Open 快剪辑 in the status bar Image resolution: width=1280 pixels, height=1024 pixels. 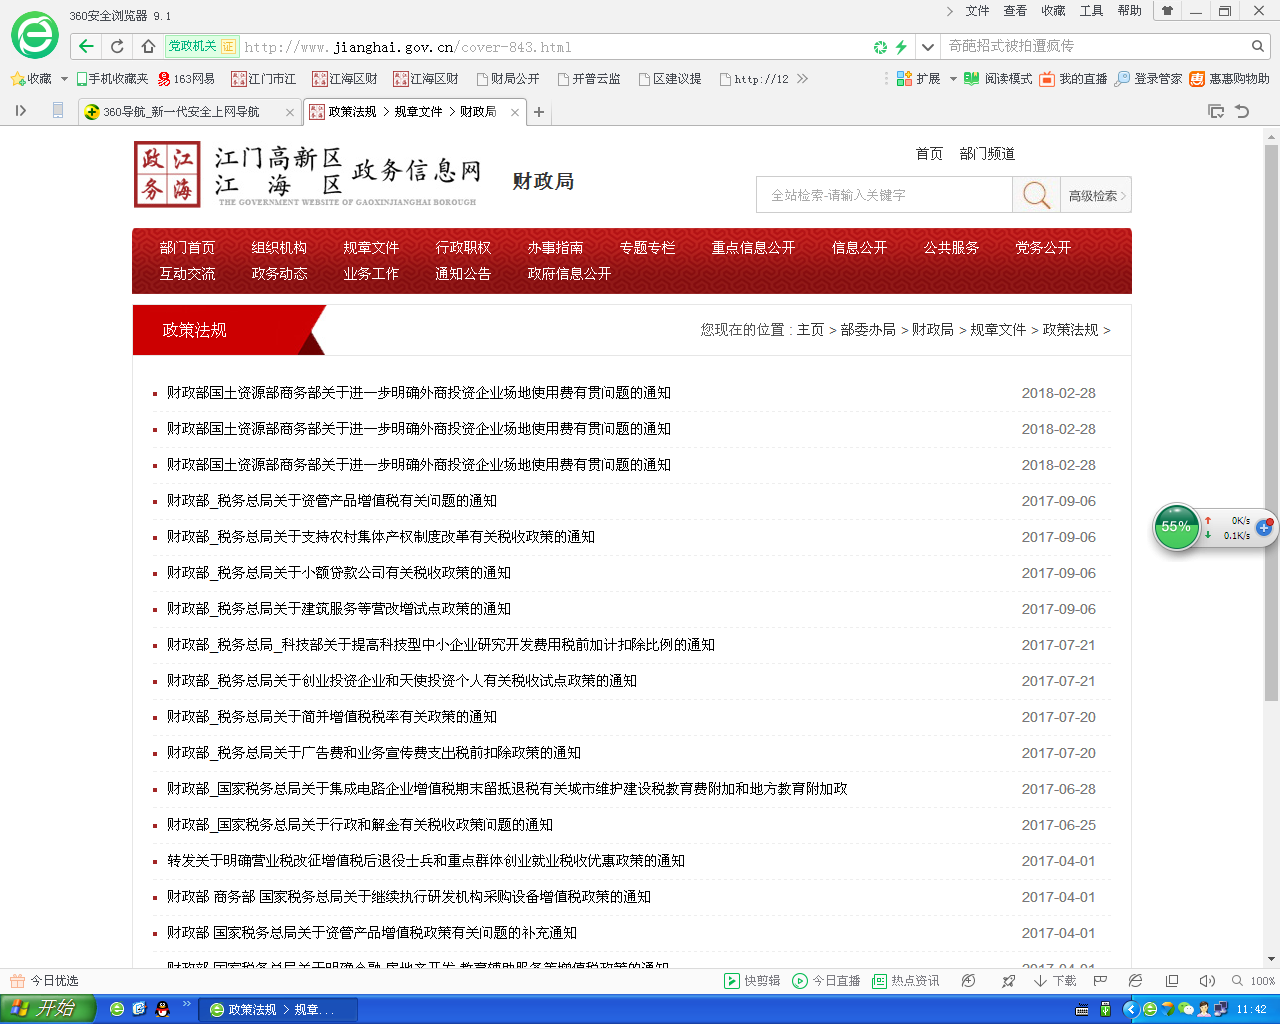coord(752,981)
